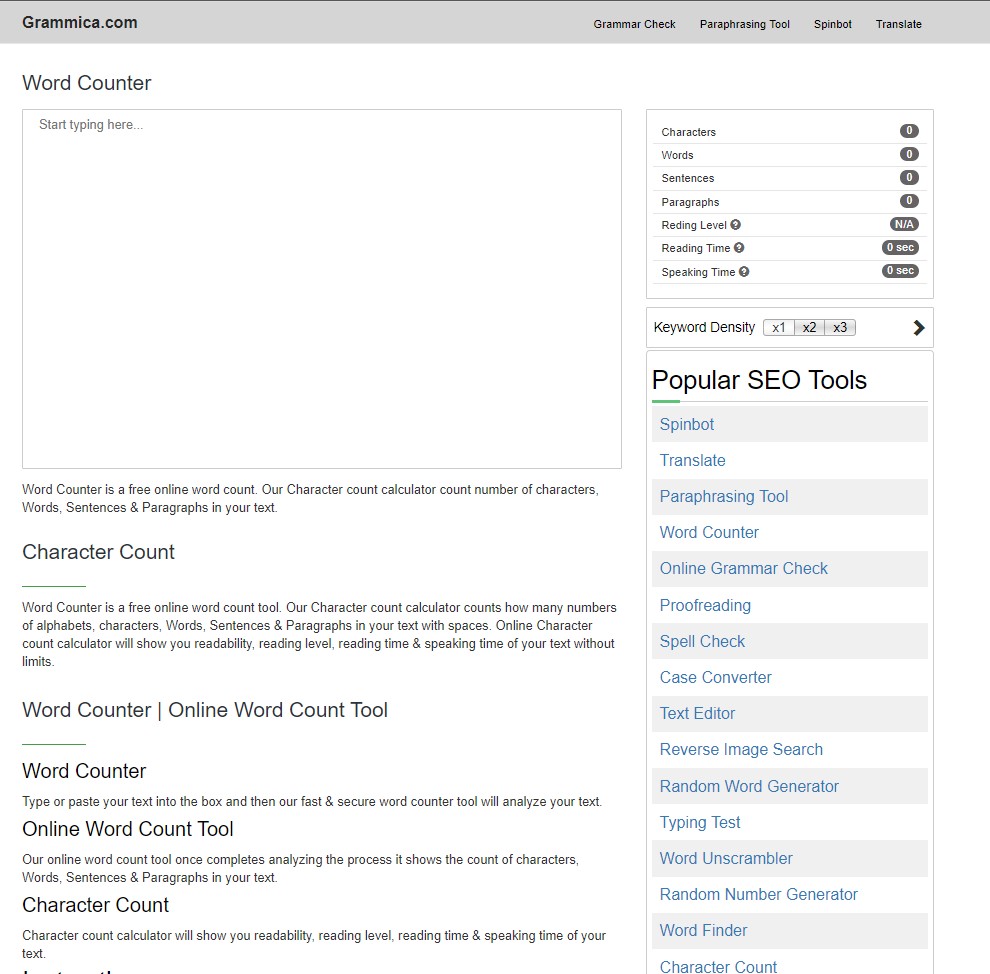Open the Online Grammar Check sidebar link
Screen dimensions: 990x974
(x=743, y=569)
